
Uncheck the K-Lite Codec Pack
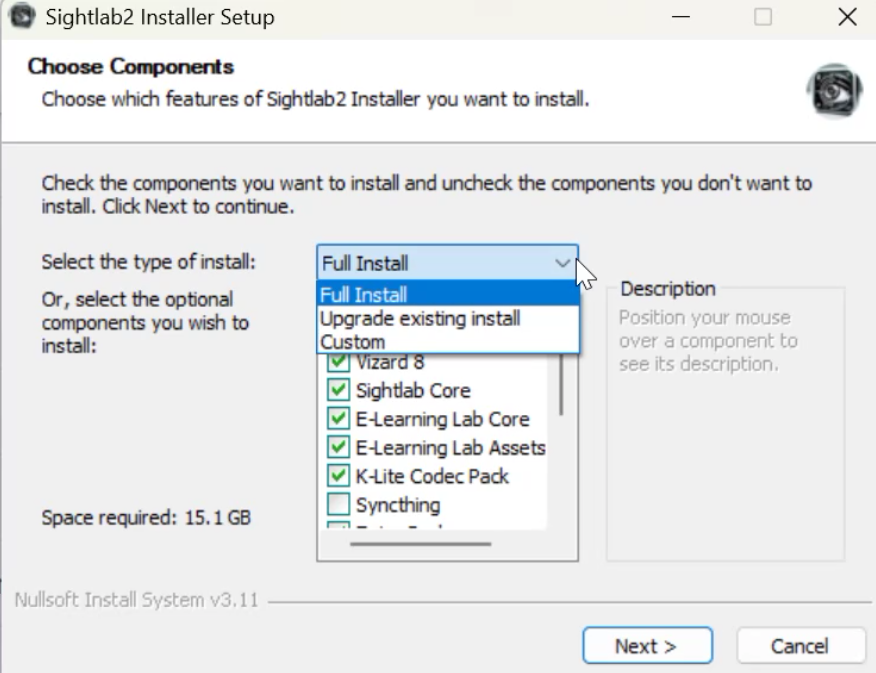[338, 476]
